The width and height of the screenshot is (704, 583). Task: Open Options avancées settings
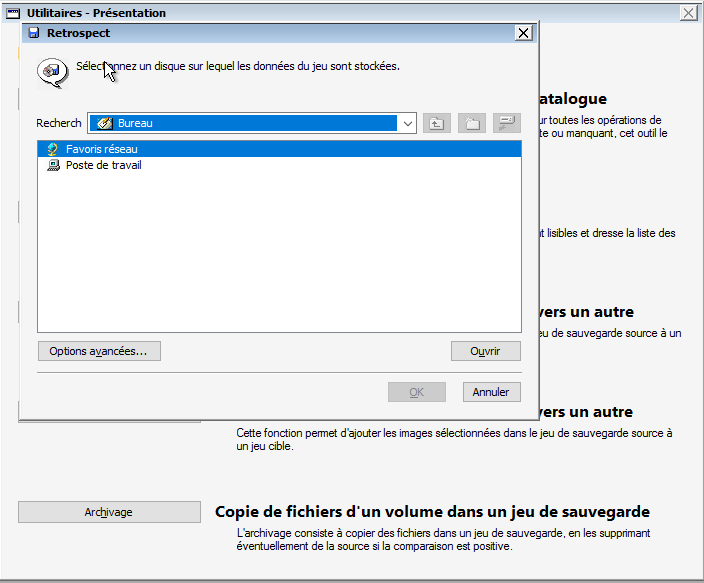coord(99,351)
